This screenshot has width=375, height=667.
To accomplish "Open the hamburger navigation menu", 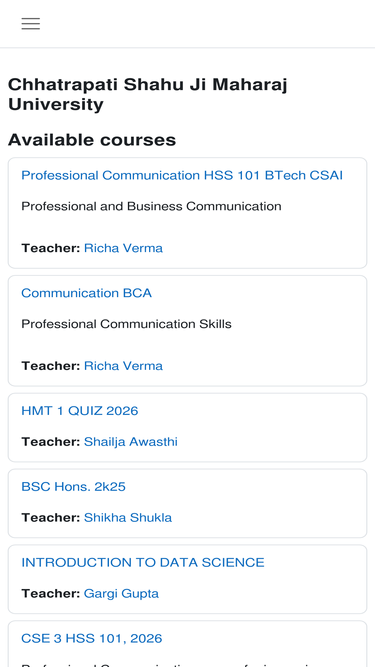I will pyautogui.click(x=31, y=23).
